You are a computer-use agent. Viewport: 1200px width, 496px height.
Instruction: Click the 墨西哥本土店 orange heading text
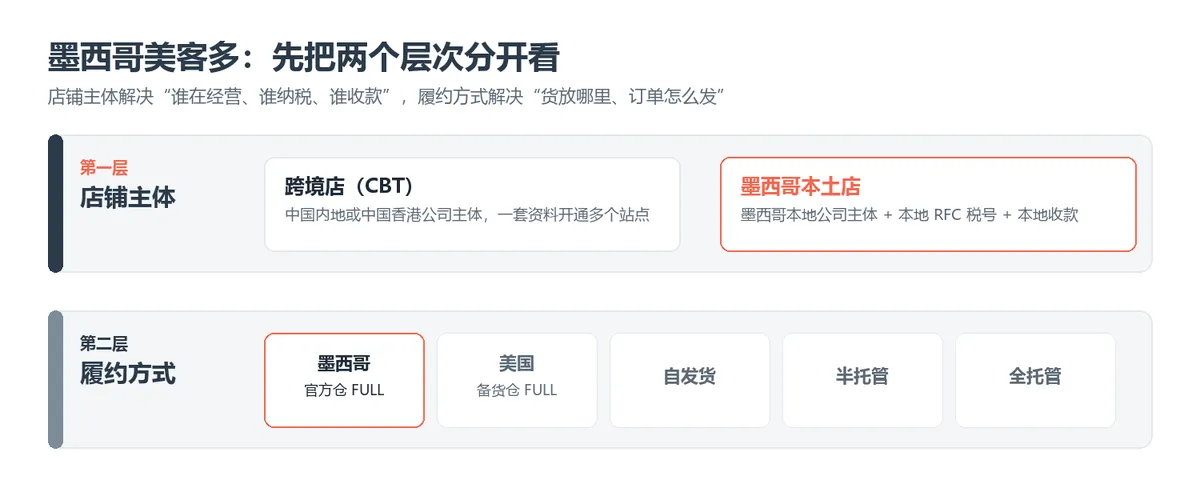tap(801, 187)
